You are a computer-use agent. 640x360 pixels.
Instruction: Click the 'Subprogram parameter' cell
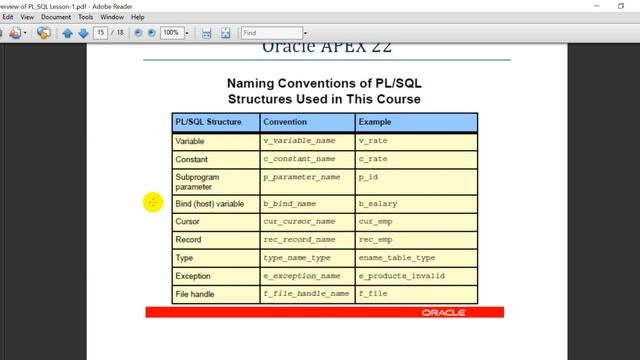pos(216,182)
